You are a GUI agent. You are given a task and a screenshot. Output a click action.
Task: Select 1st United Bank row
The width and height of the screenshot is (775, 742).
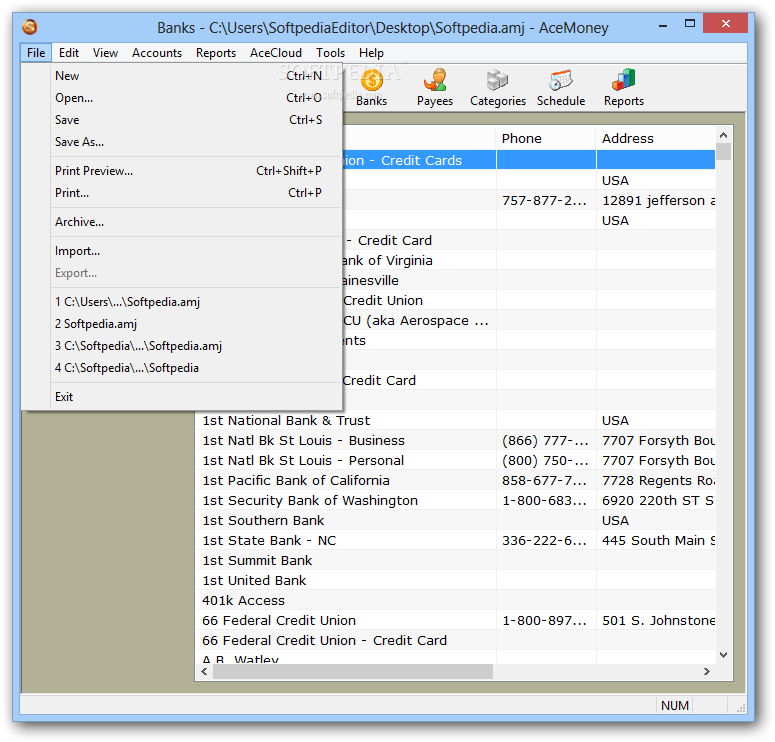pyautogui.click(x=455, y=580)
